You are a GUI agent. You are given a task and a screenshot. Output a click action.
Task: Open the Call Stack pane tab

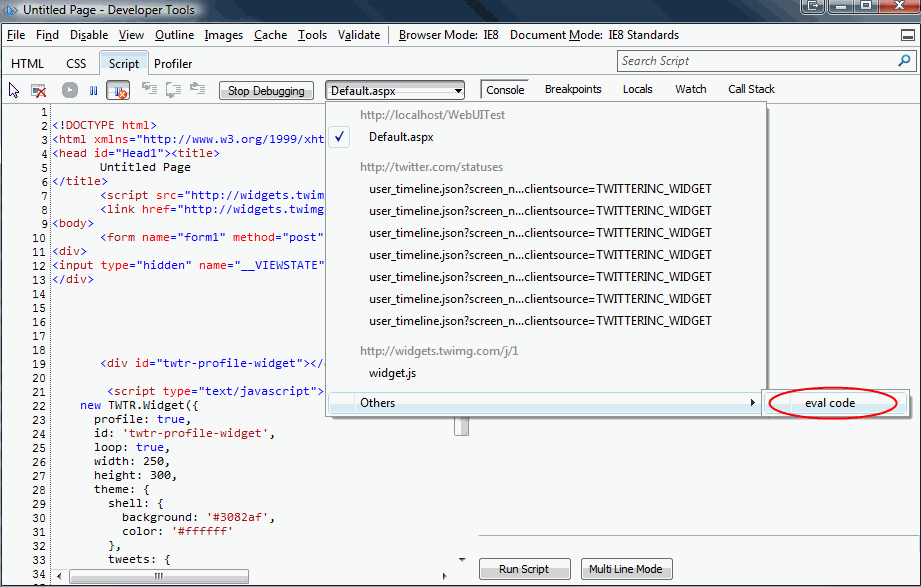coord(751,89)
